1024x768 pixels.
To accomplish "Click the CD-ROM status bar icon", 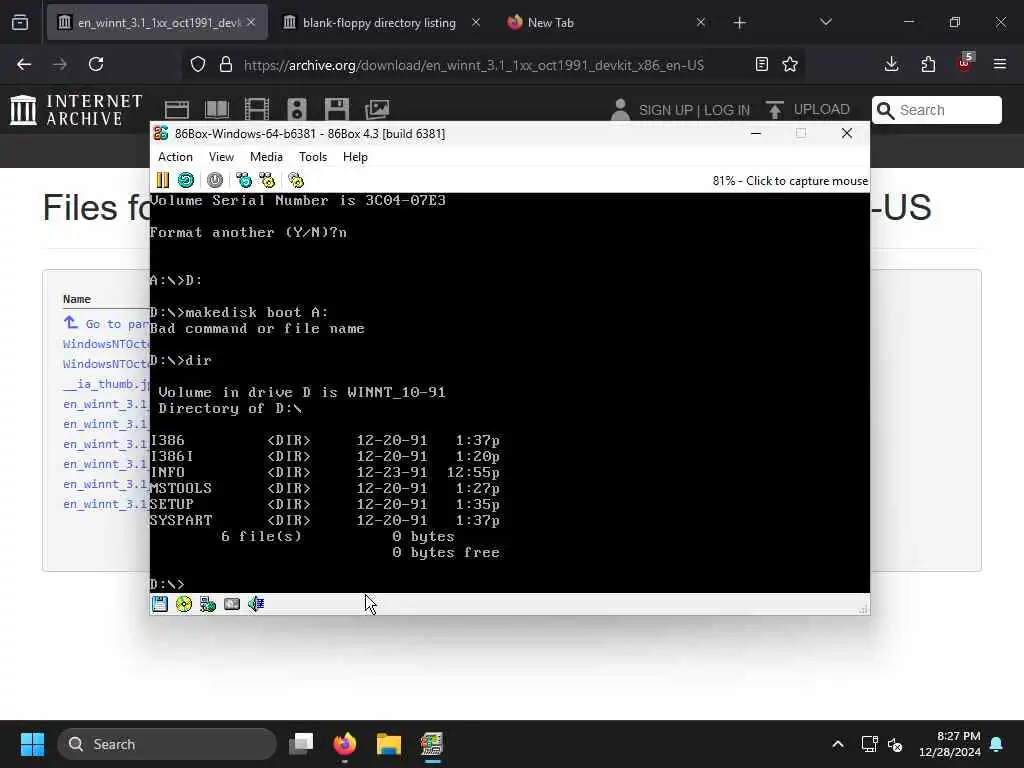I will tap(184, 604).
